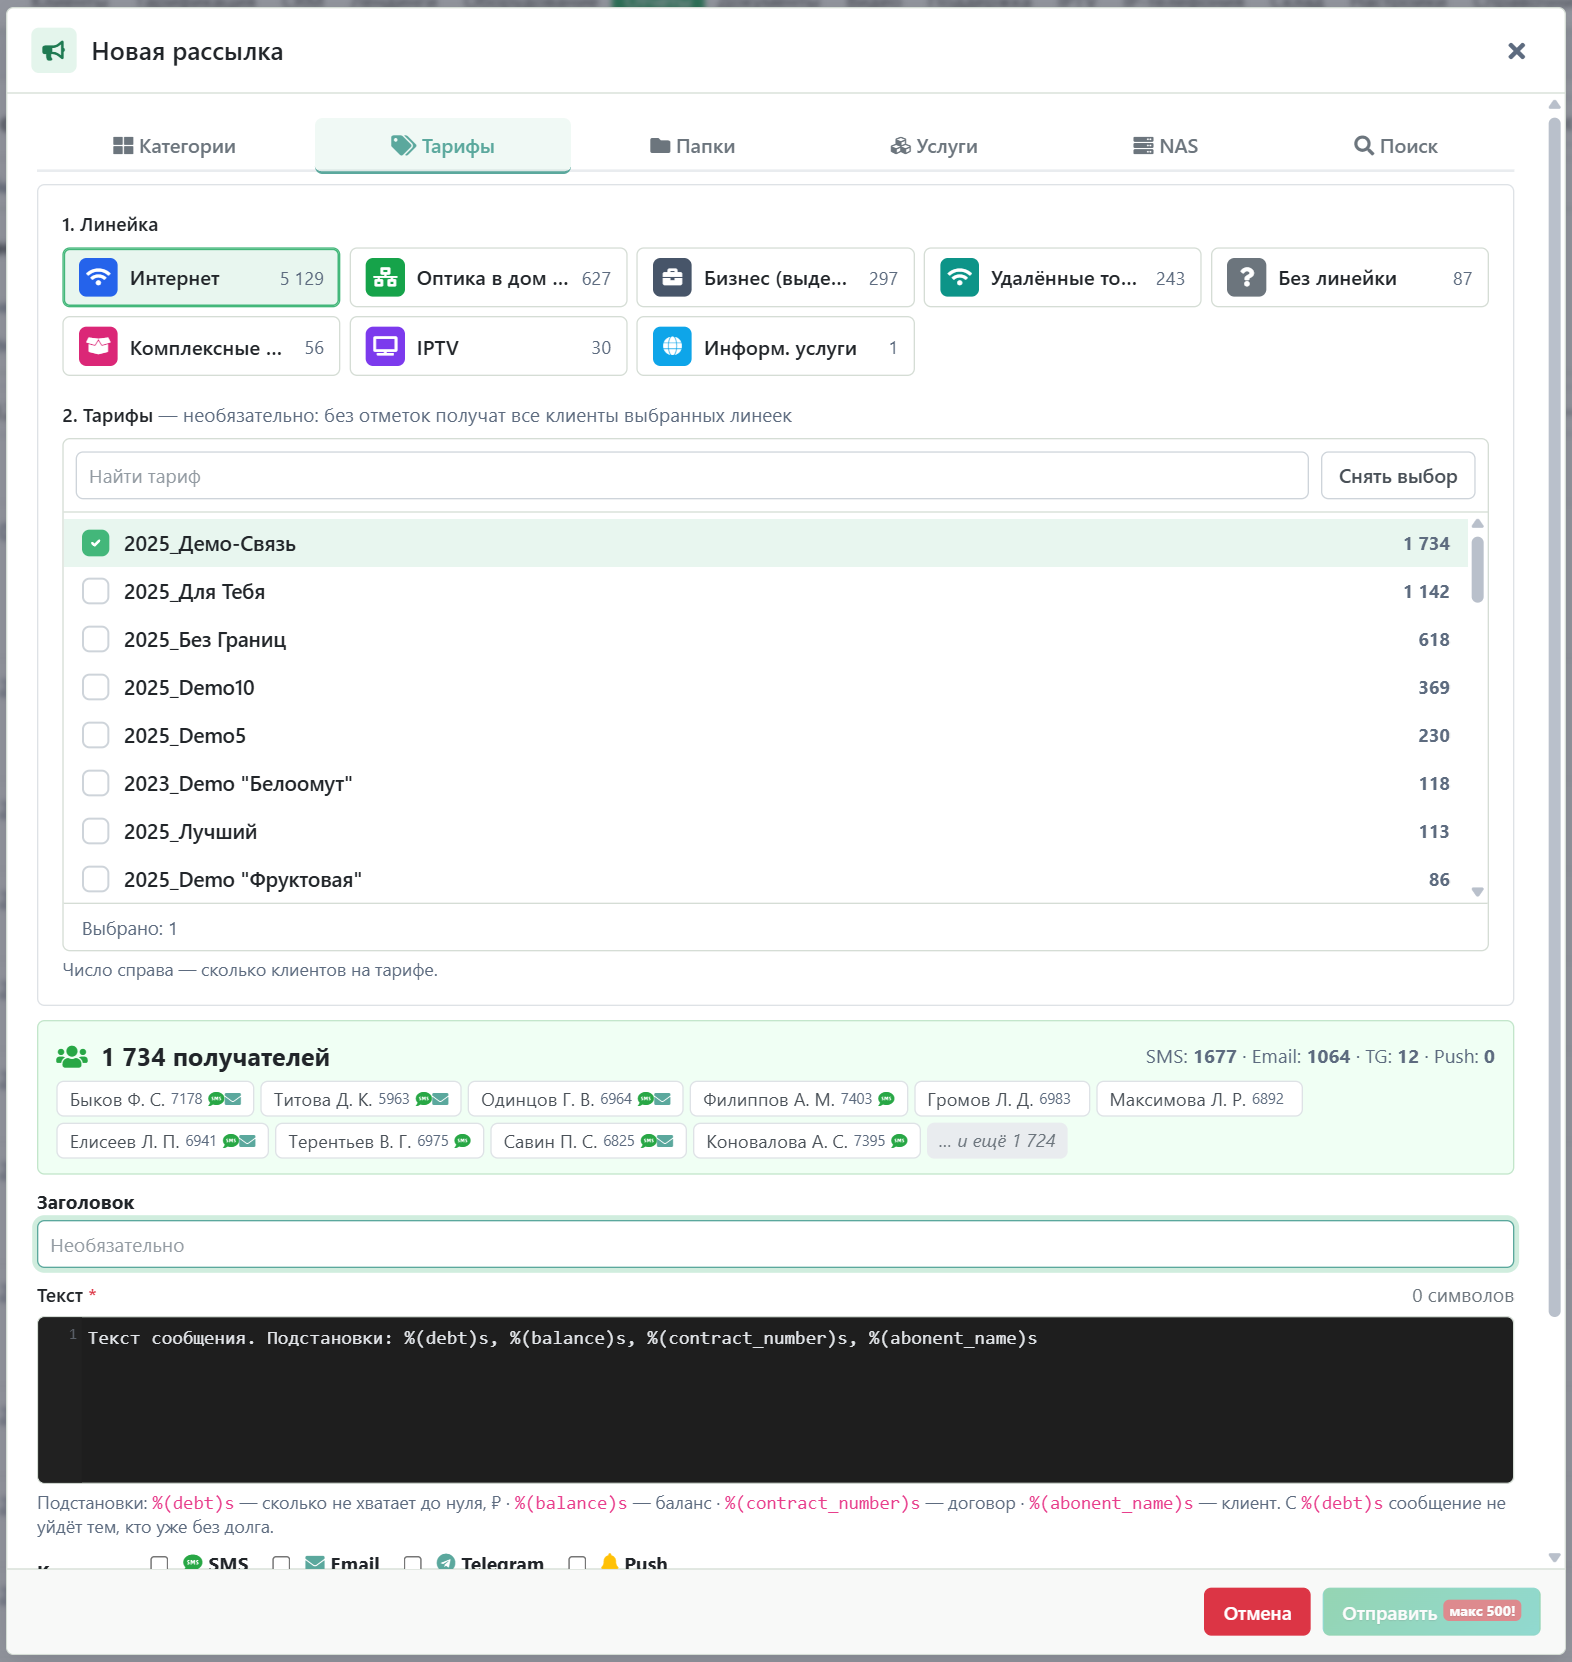Image resolution: width=1572 pixels, height=1662 pixels.
Task: Click the tariff list scroll-down arrow
Action: (1477, 892)
